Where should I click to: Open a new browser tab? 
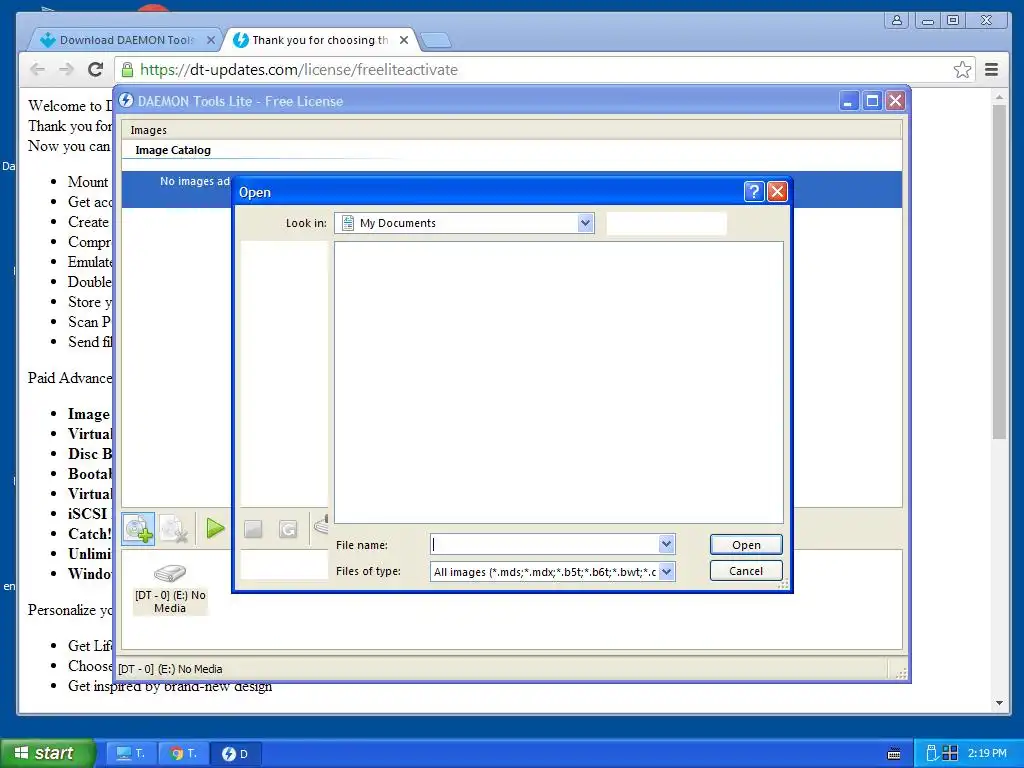[x=436, y=40]
